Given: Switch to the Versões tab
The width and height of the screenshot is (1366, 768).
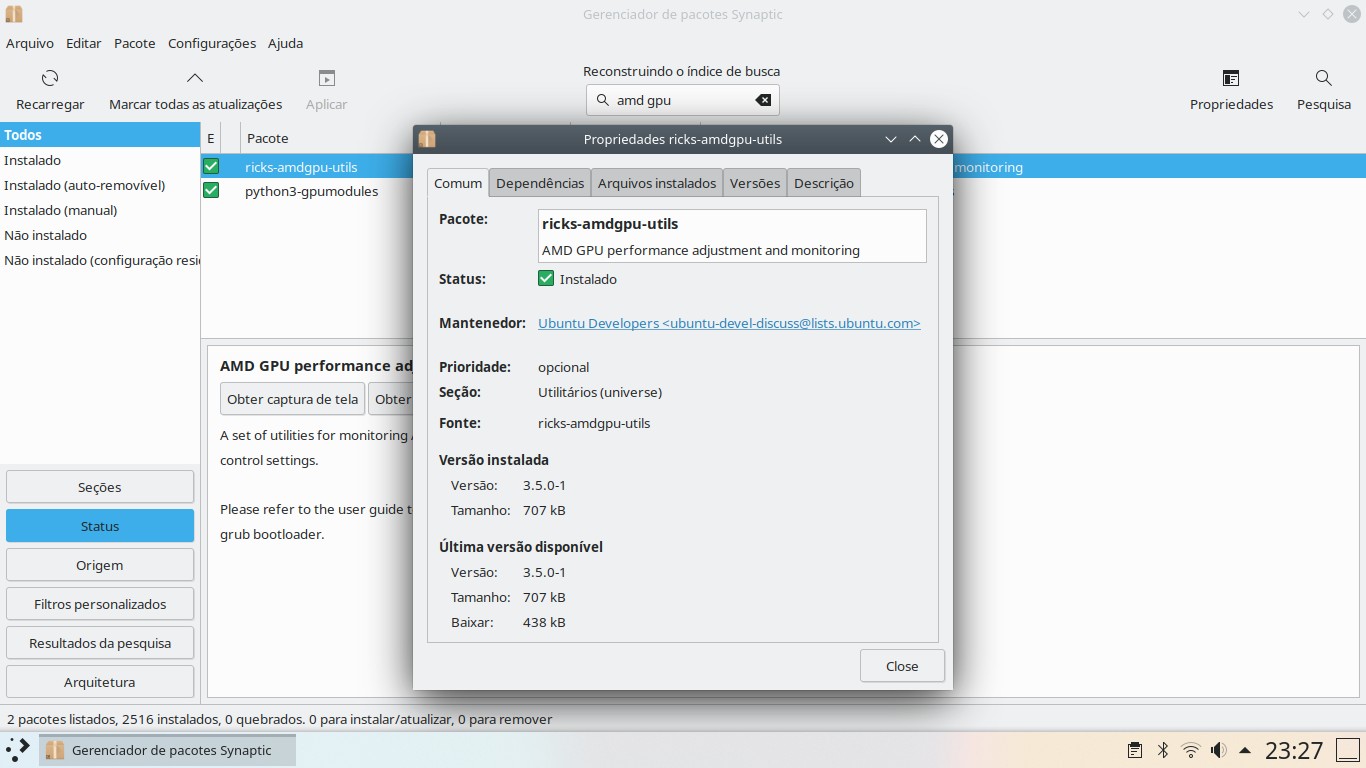Looking at the screenshot, I should [755, 183].
